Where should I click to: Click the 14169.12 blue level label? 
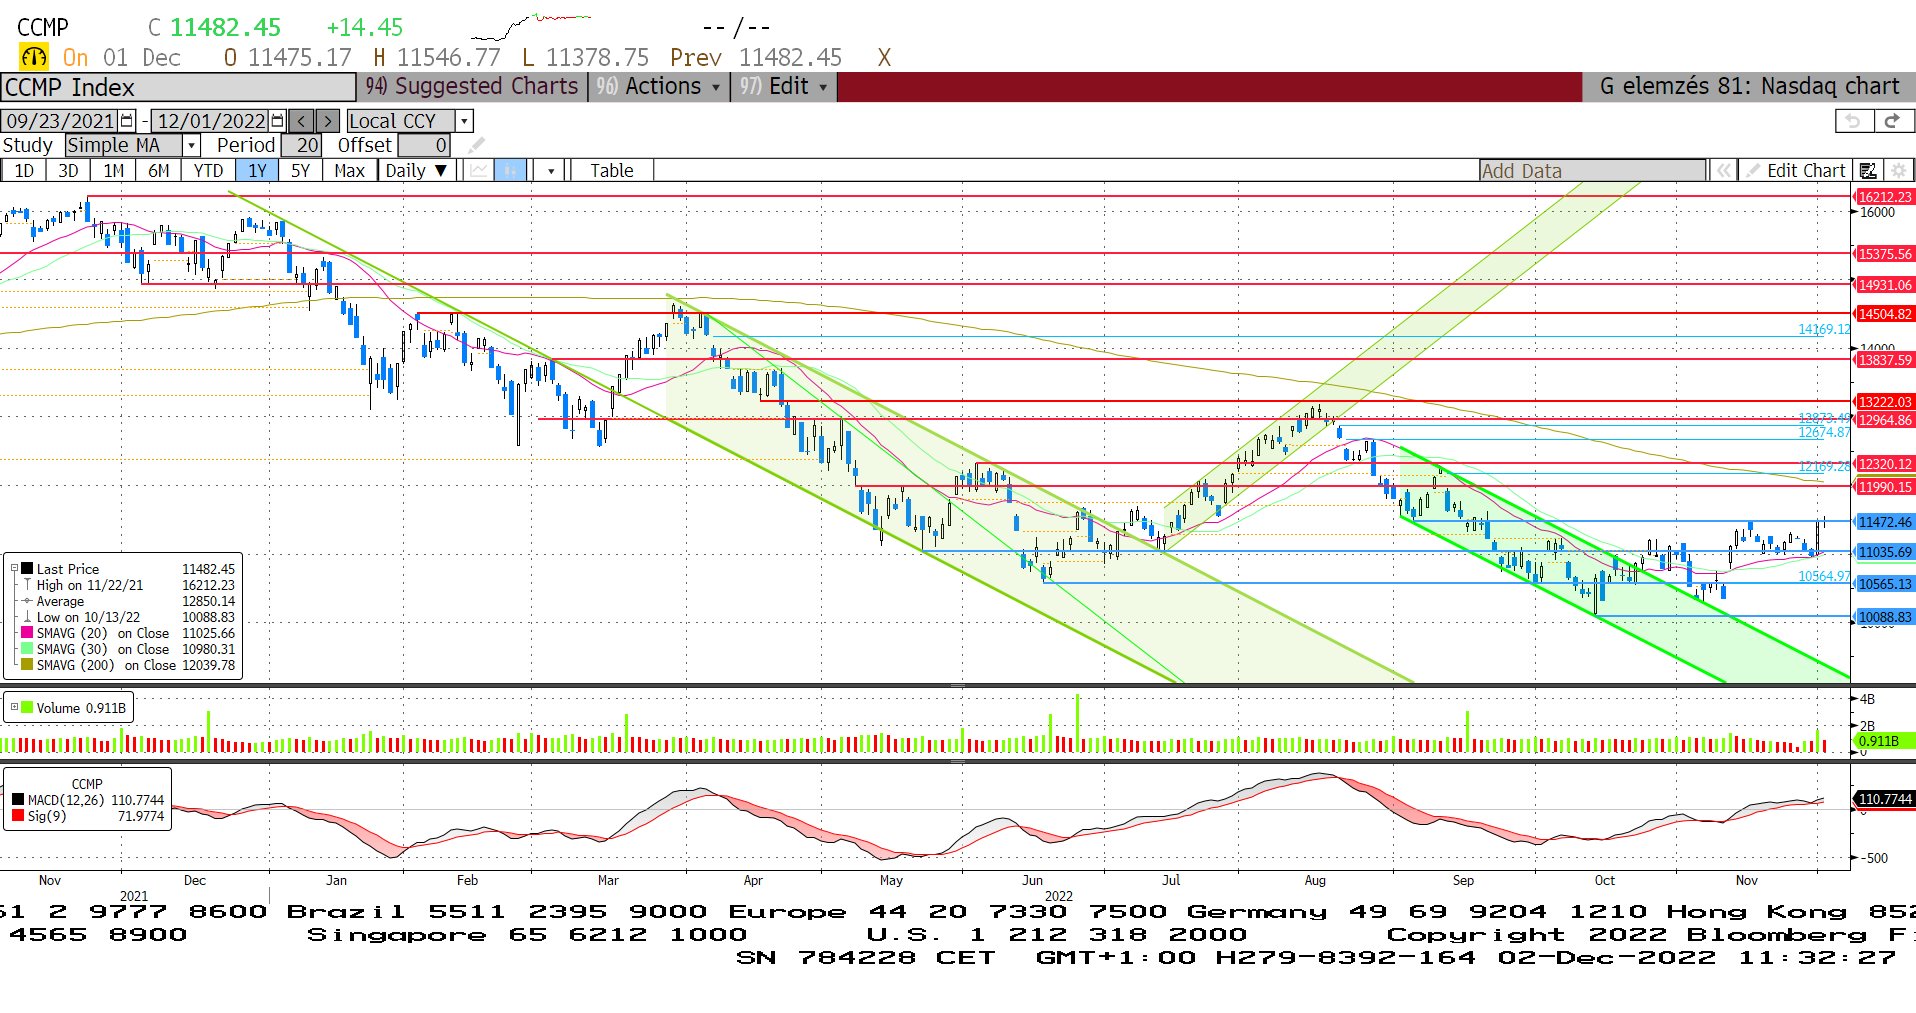1824,329
